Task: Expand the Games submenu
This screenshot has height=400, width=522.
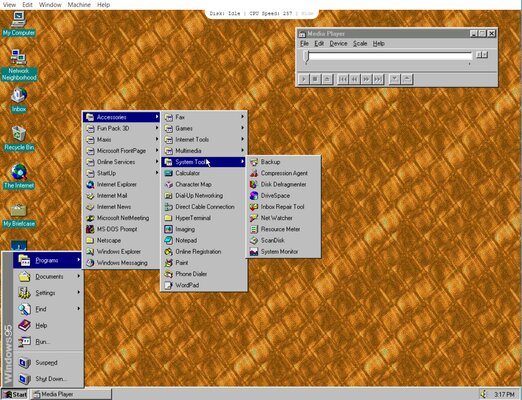Action: click(x=204, y=128)
